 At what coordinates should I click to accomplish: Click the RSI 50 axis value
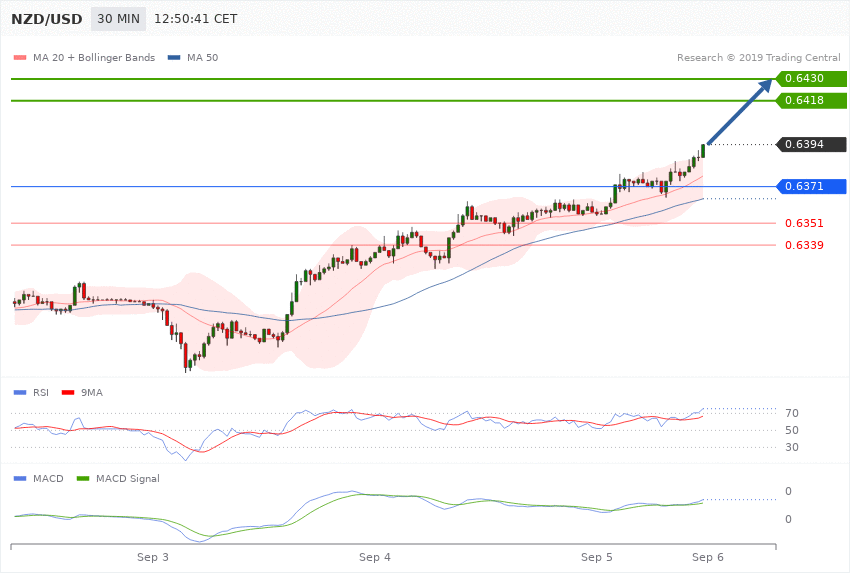tap(791, 430)
